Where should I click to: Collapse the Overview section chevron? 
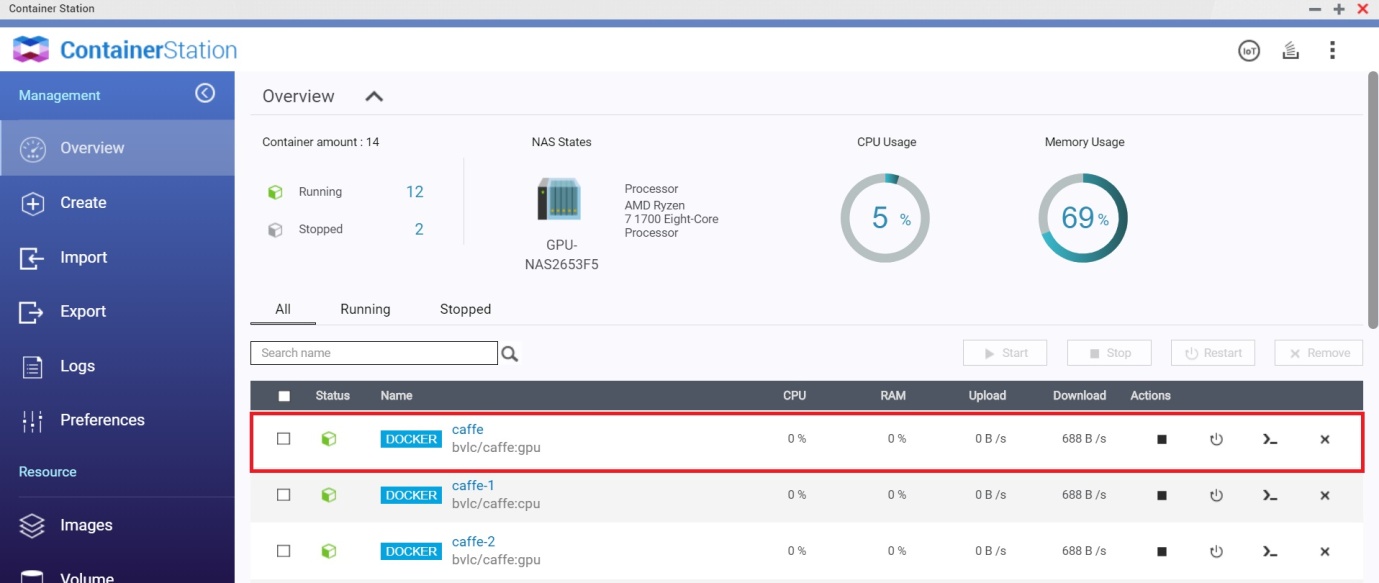click(374, 97)
